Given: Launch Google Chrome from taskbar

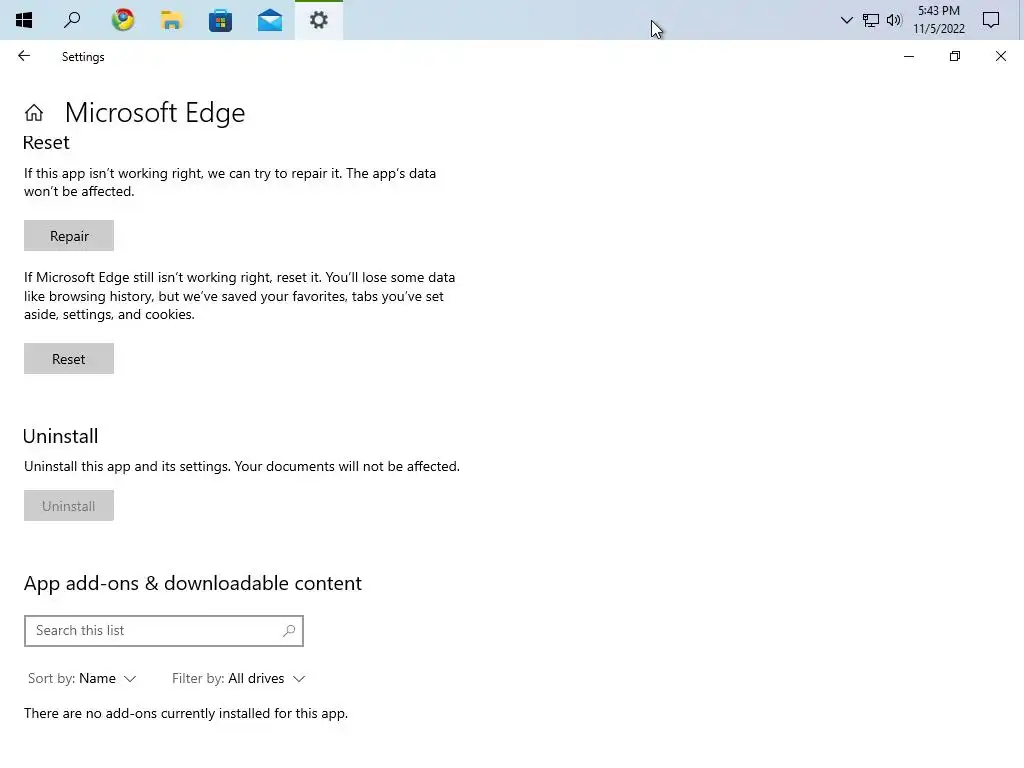Looking at the screenshot, I should 123,20.
